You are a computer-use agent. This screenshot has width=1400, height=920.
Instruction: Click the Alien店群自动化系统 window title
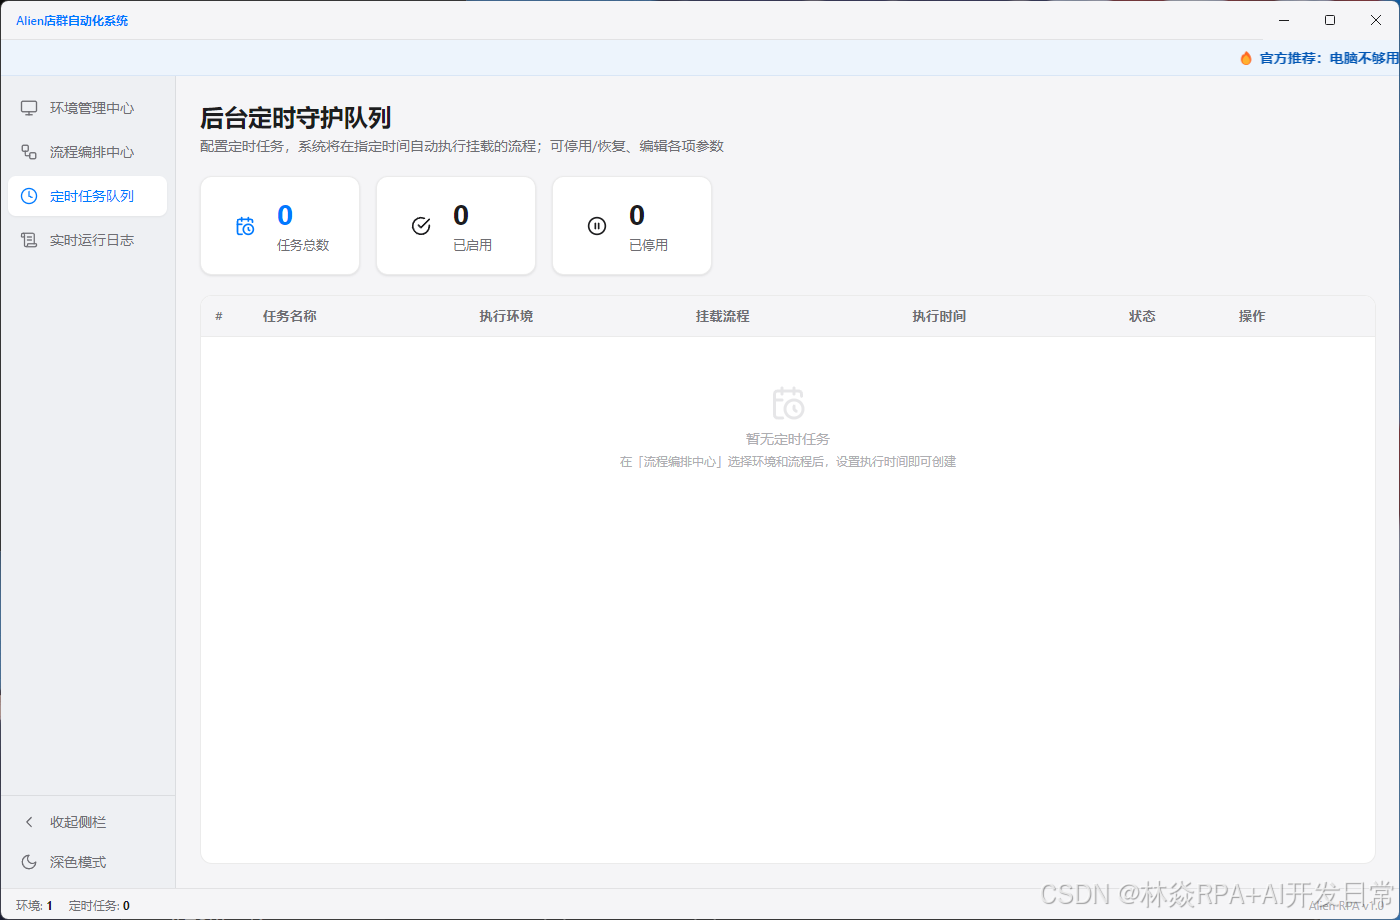click(72, 20)
